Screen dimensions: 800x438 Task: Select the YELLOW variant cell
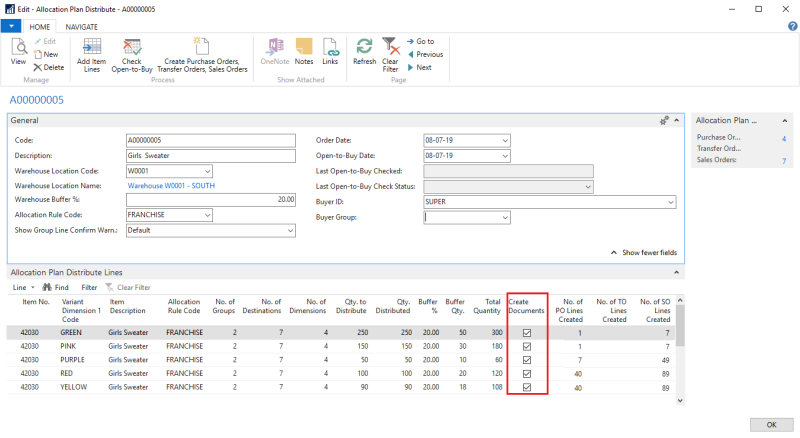73,387
